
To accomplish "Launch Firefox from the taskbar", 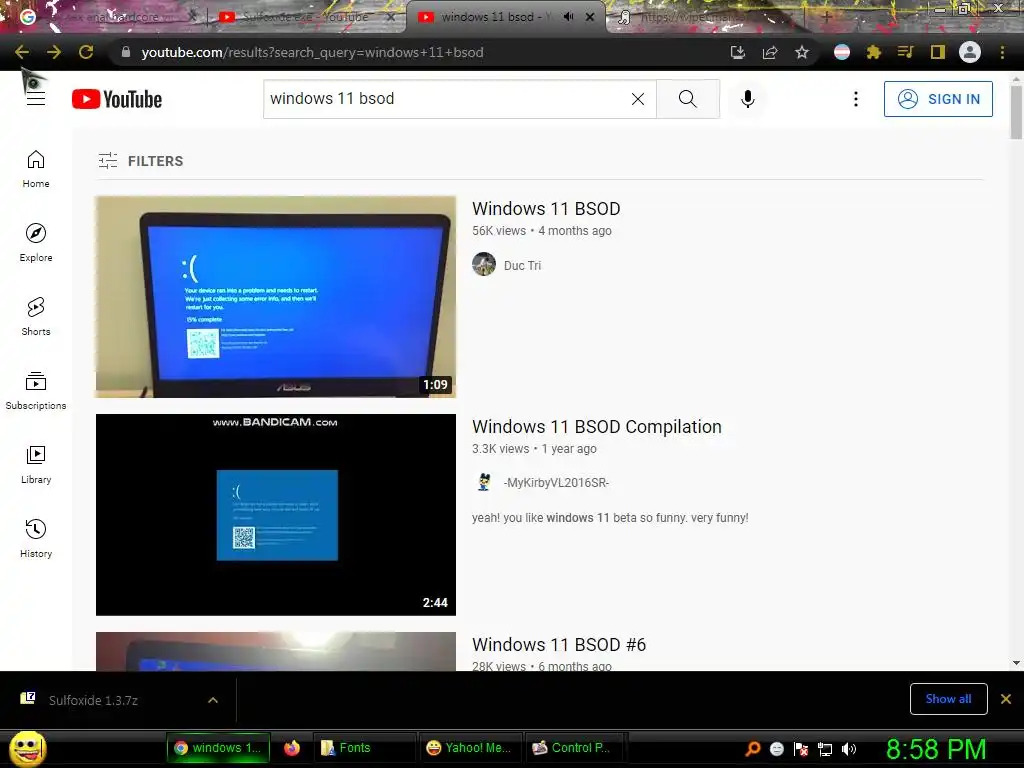I will [x=292, y=748].
